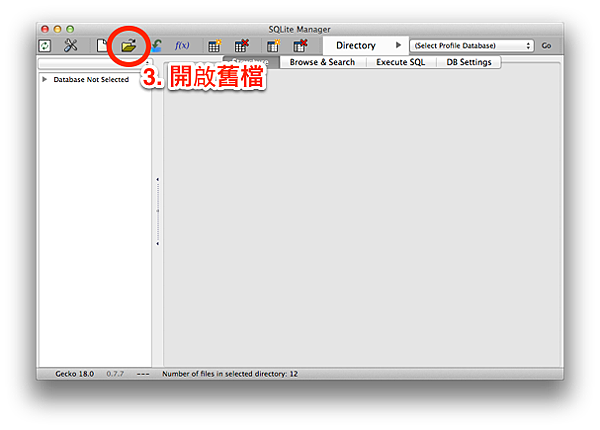Create a new database file icon
The height and width of the screenshot is (430, 600).
click(102, 46)
